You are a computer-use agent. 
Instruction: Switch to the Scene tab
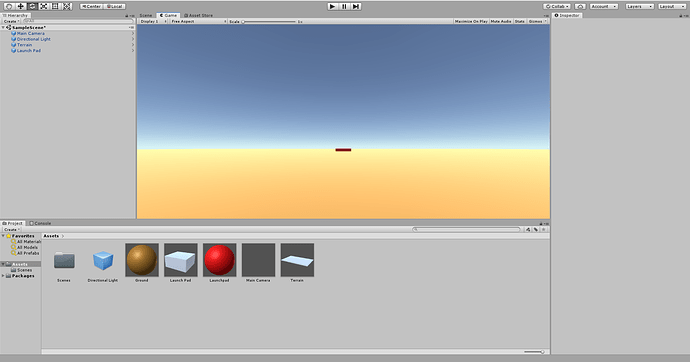pyautogui.click(x=145, y=15)
